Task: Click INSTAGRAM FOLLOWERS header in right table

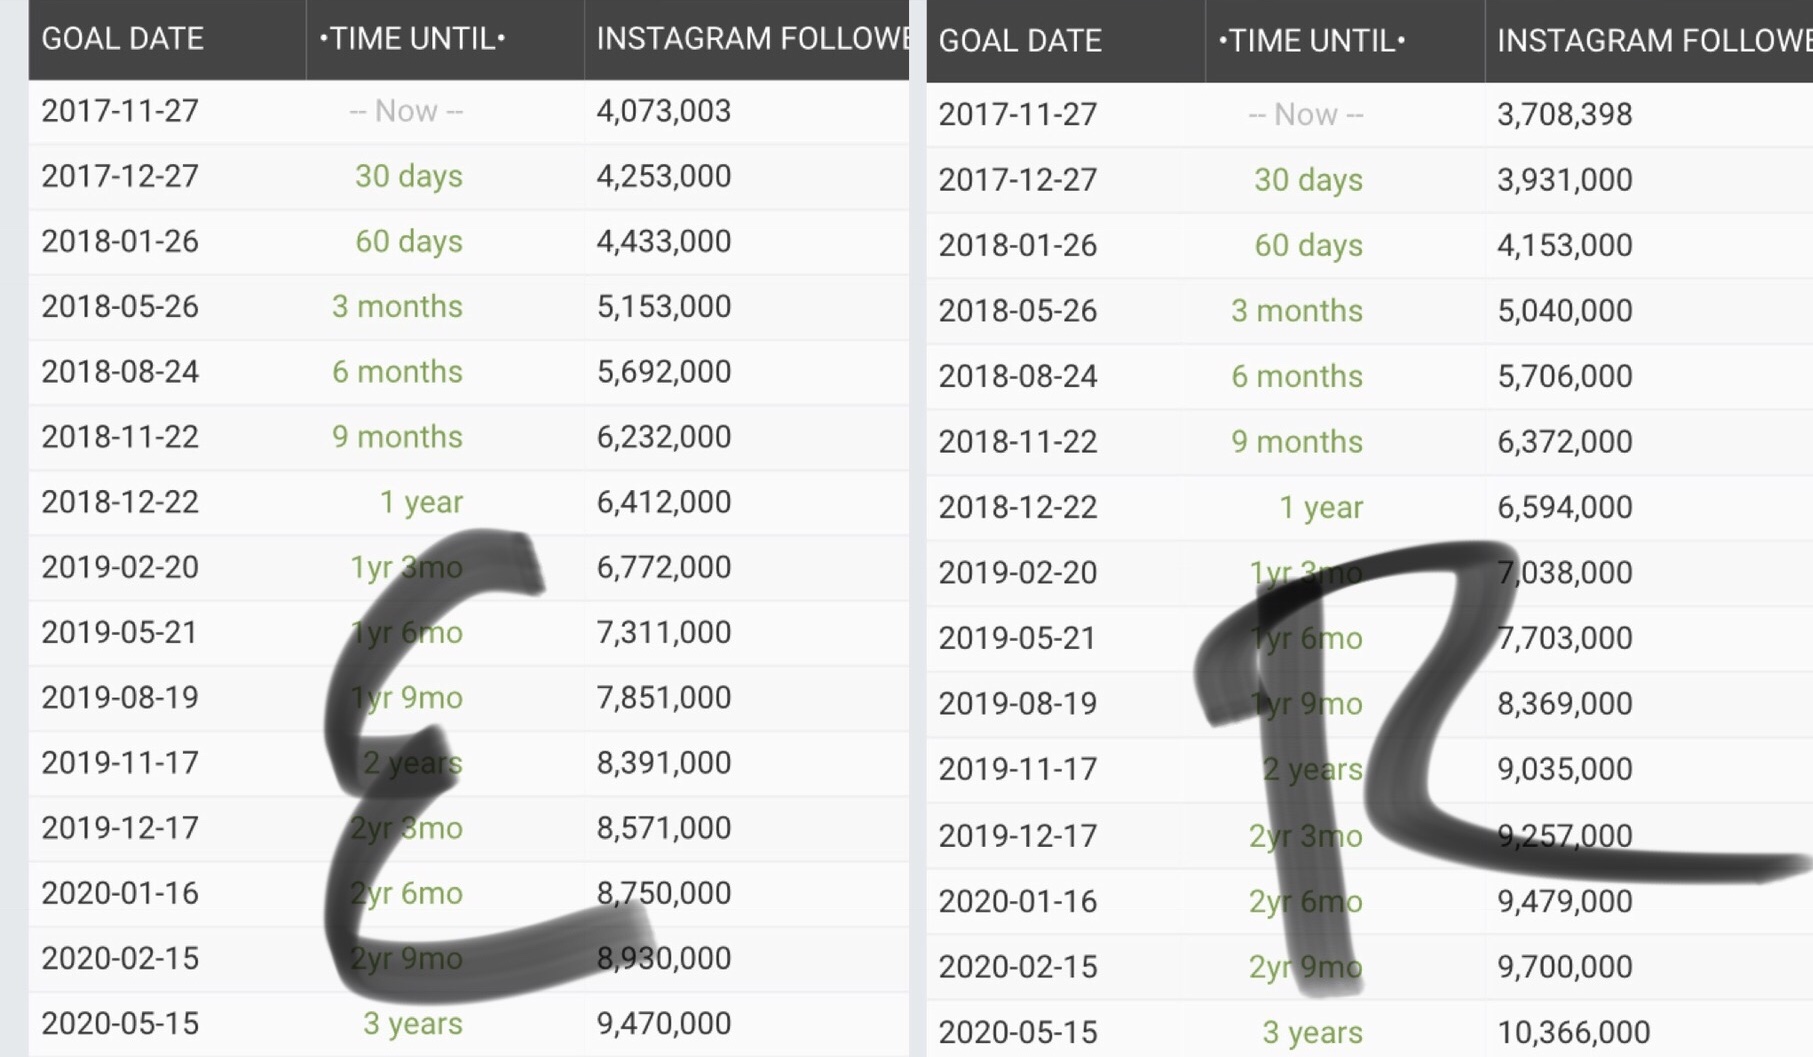Action: [x=1654, y=41]
